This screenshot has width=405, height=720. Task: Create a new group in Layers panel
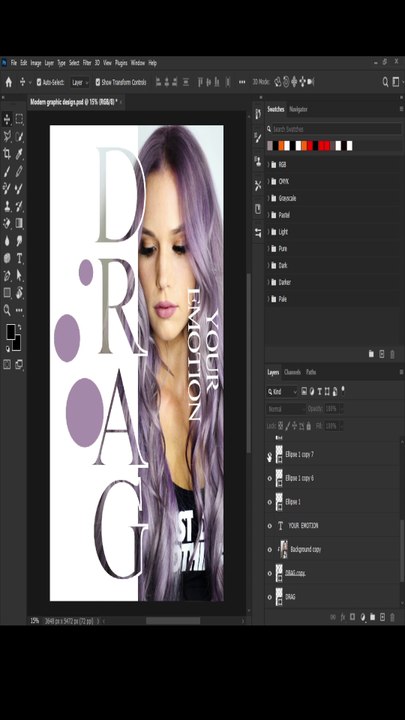click(x=372, y=617)
